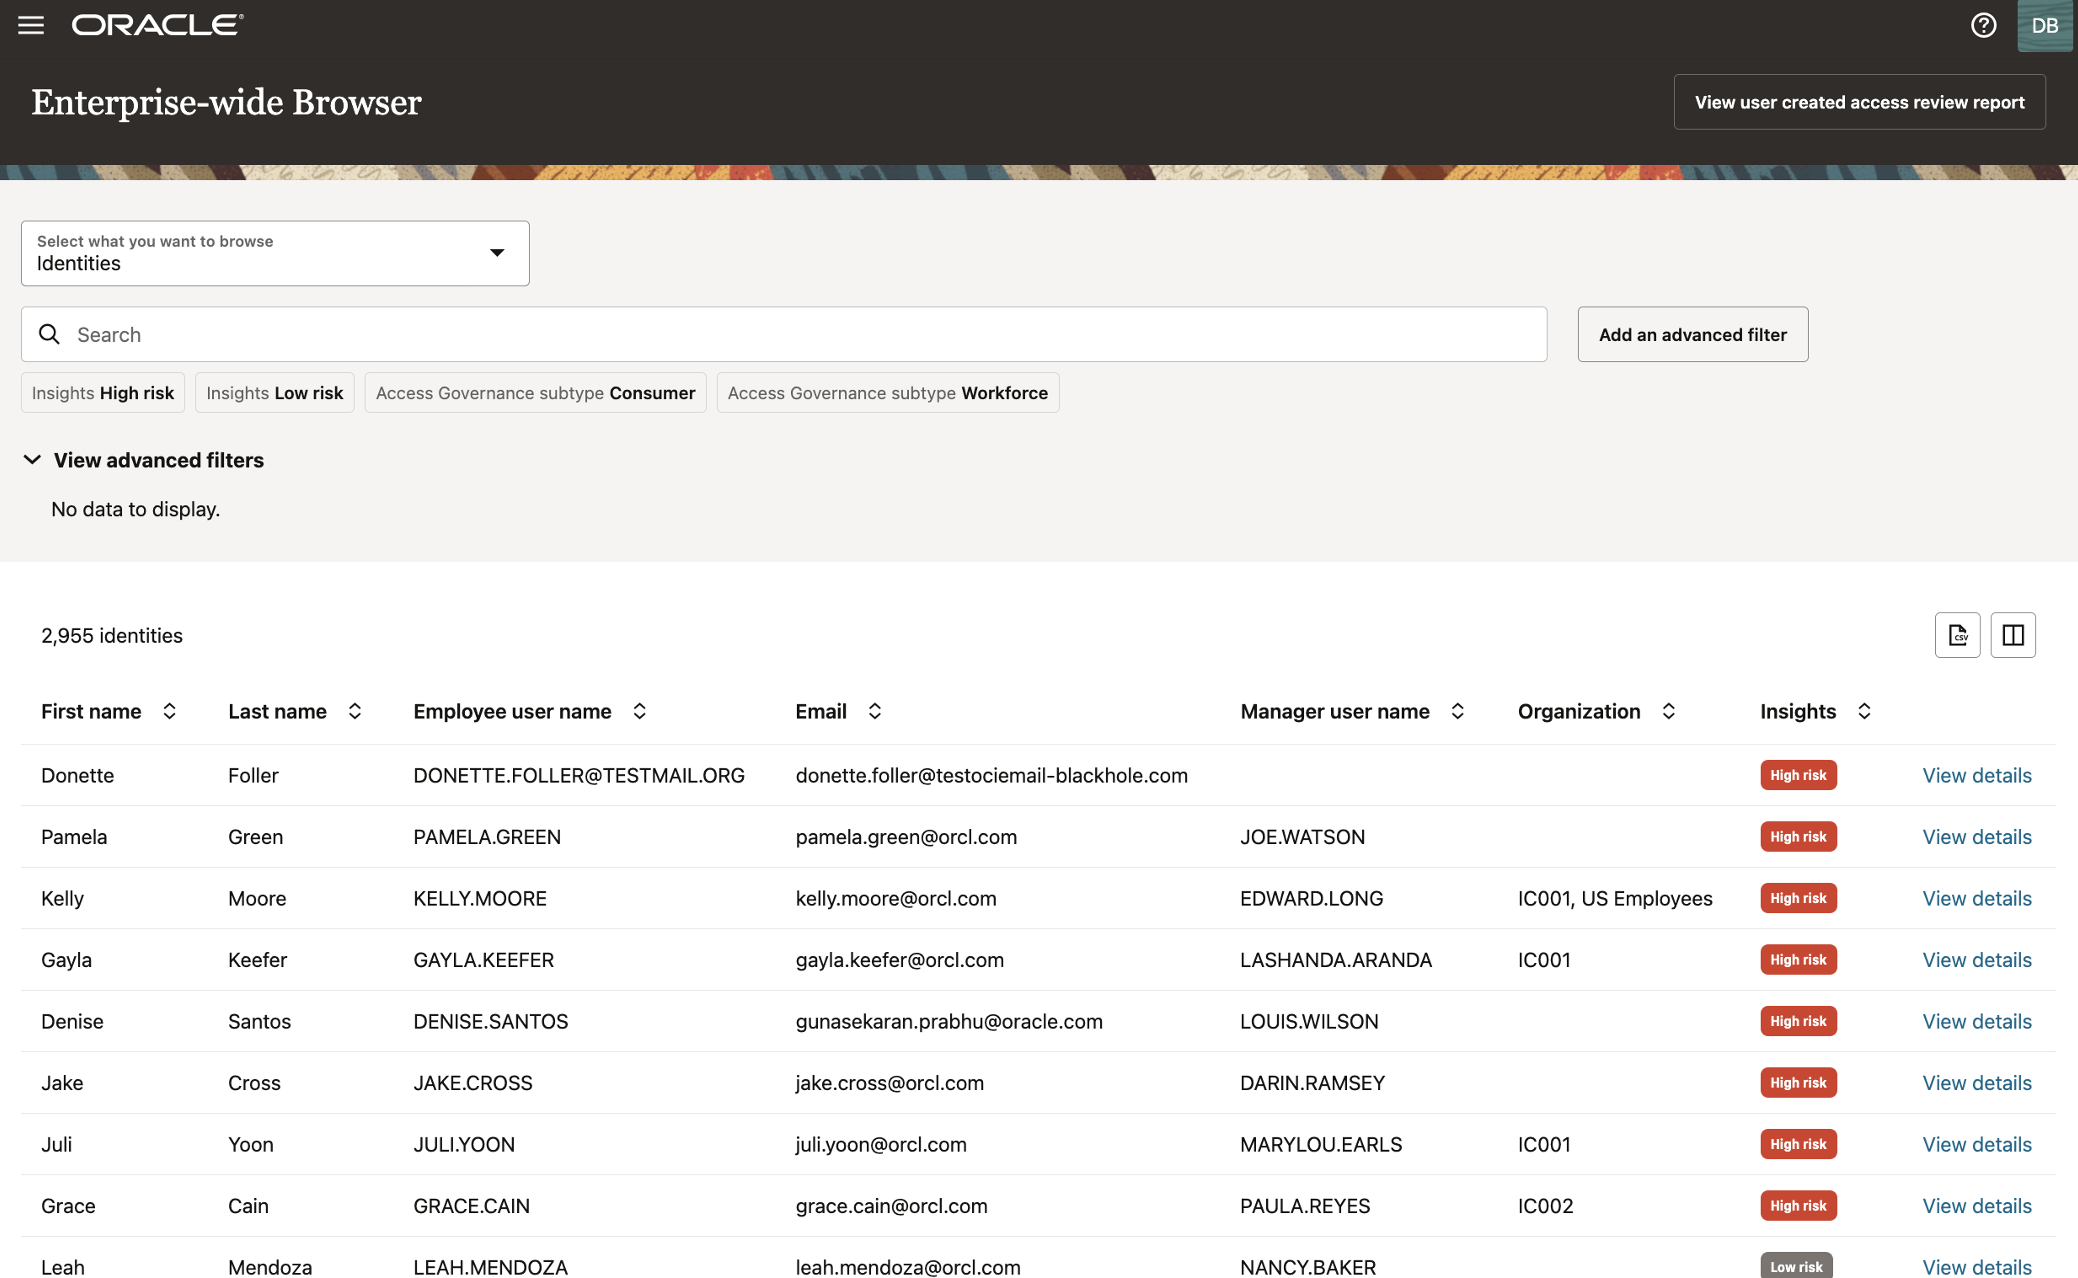Open the DB user avatar menu
The image size is (2078, 1278).
click(x=2044, y=25)
